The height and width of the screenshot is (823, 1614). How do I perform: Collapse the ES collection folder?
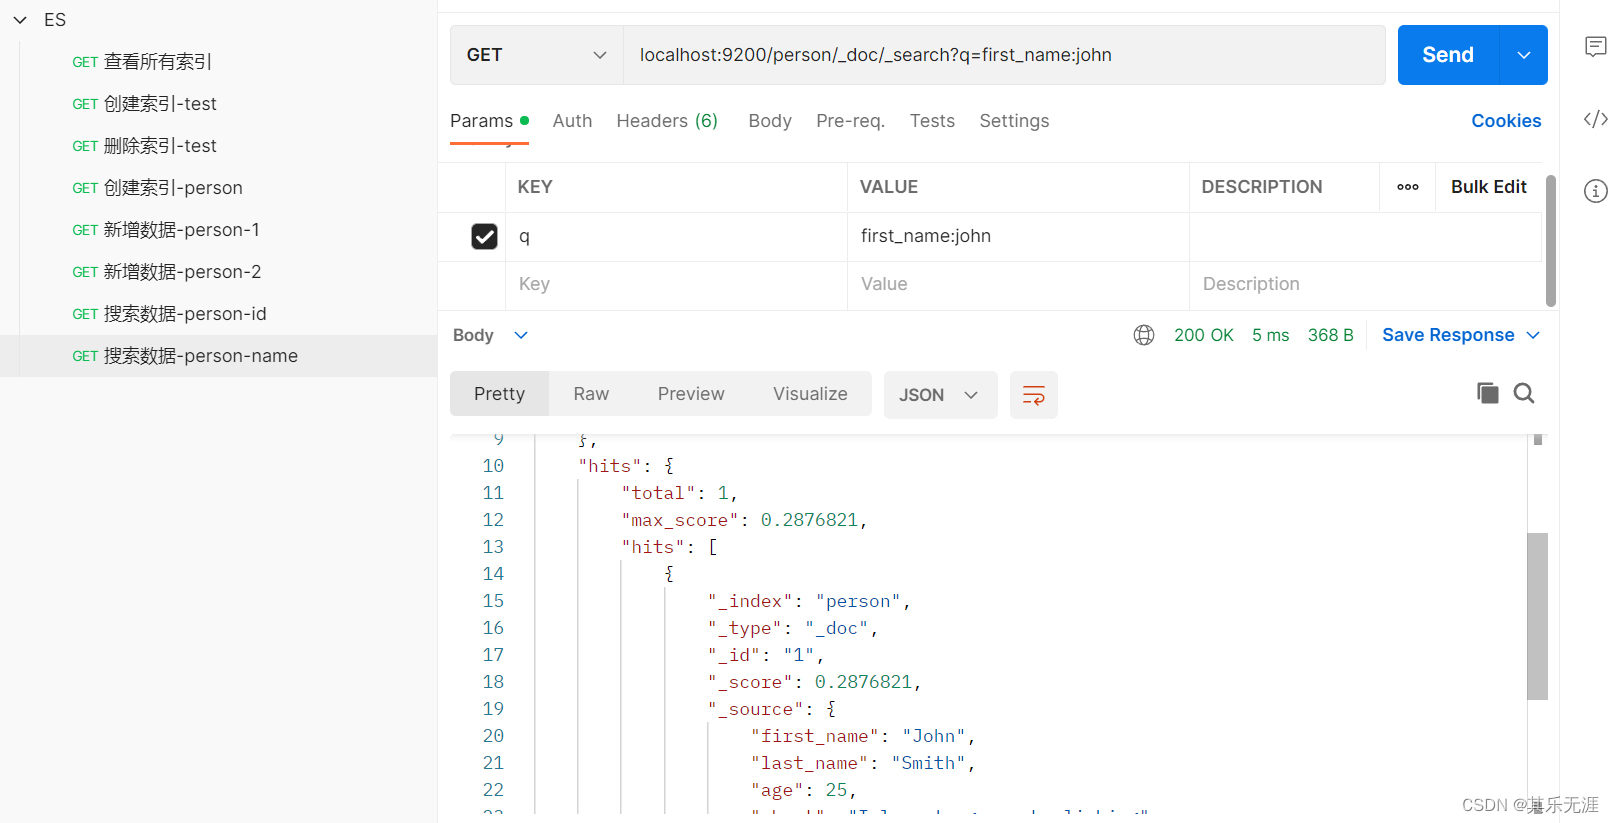pyautogui.click(x=20, y=20)
